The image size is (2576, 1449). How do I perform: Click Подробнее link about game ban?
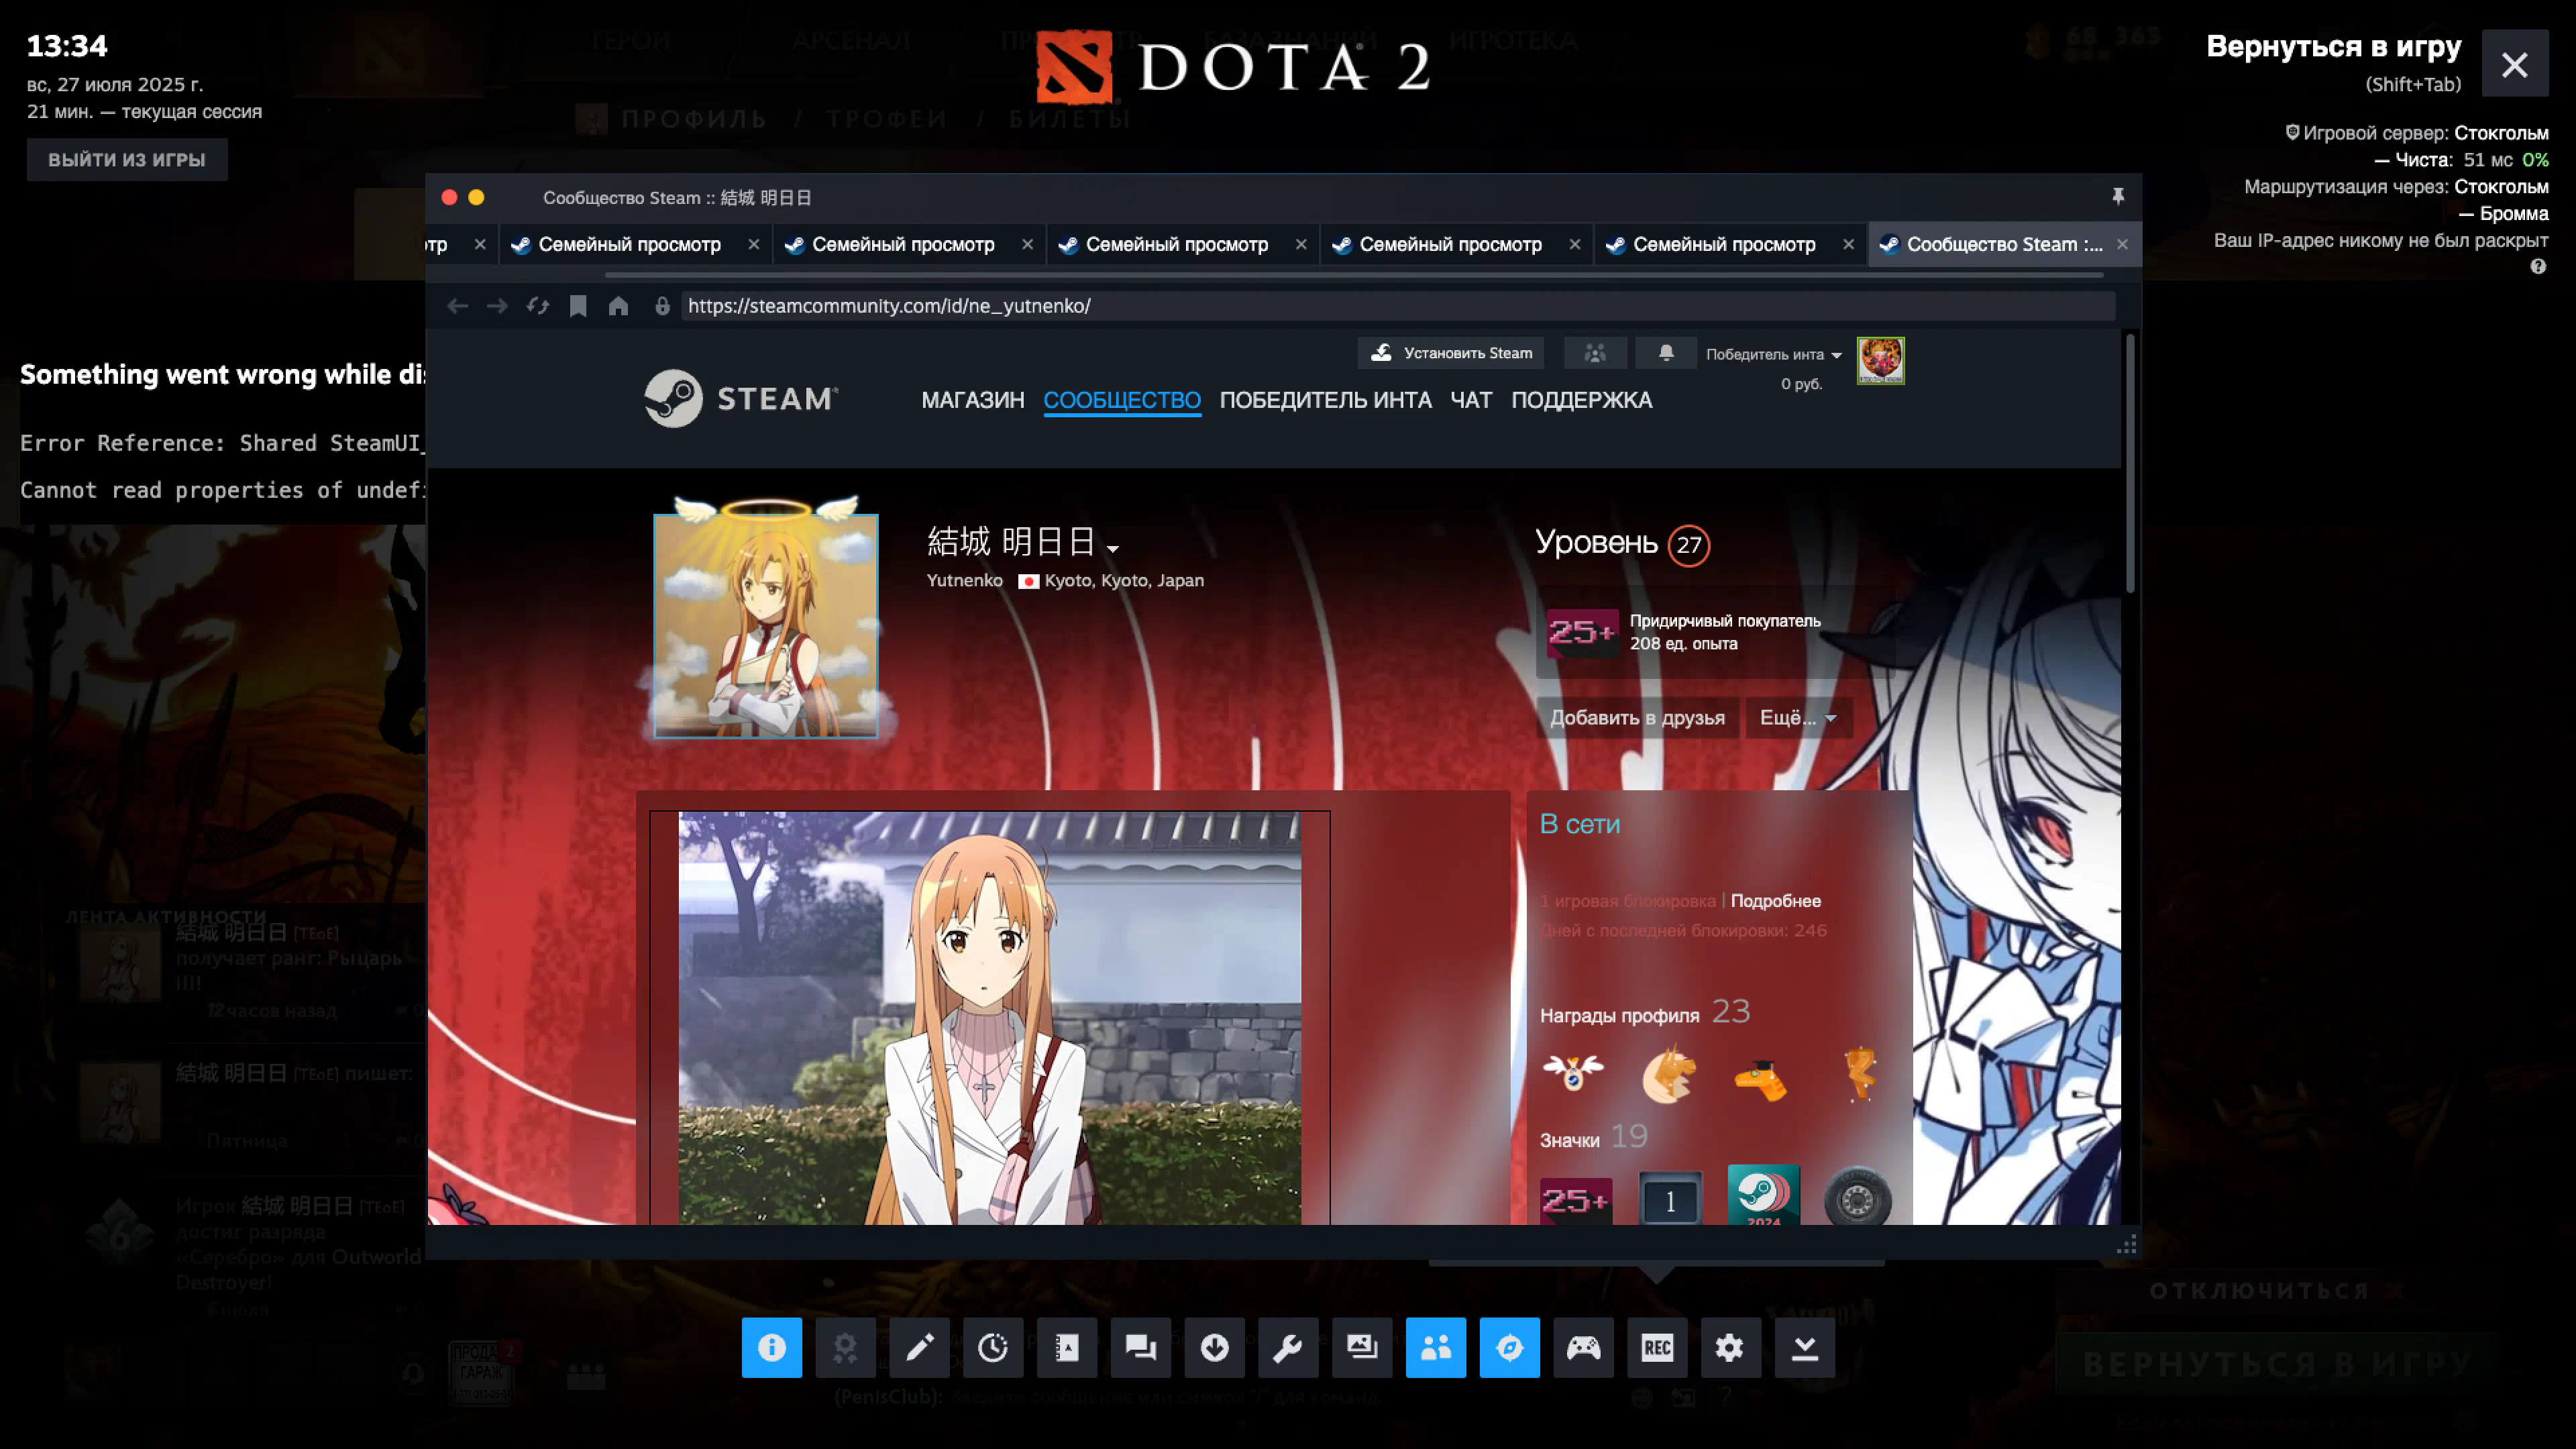(1775, 901)
